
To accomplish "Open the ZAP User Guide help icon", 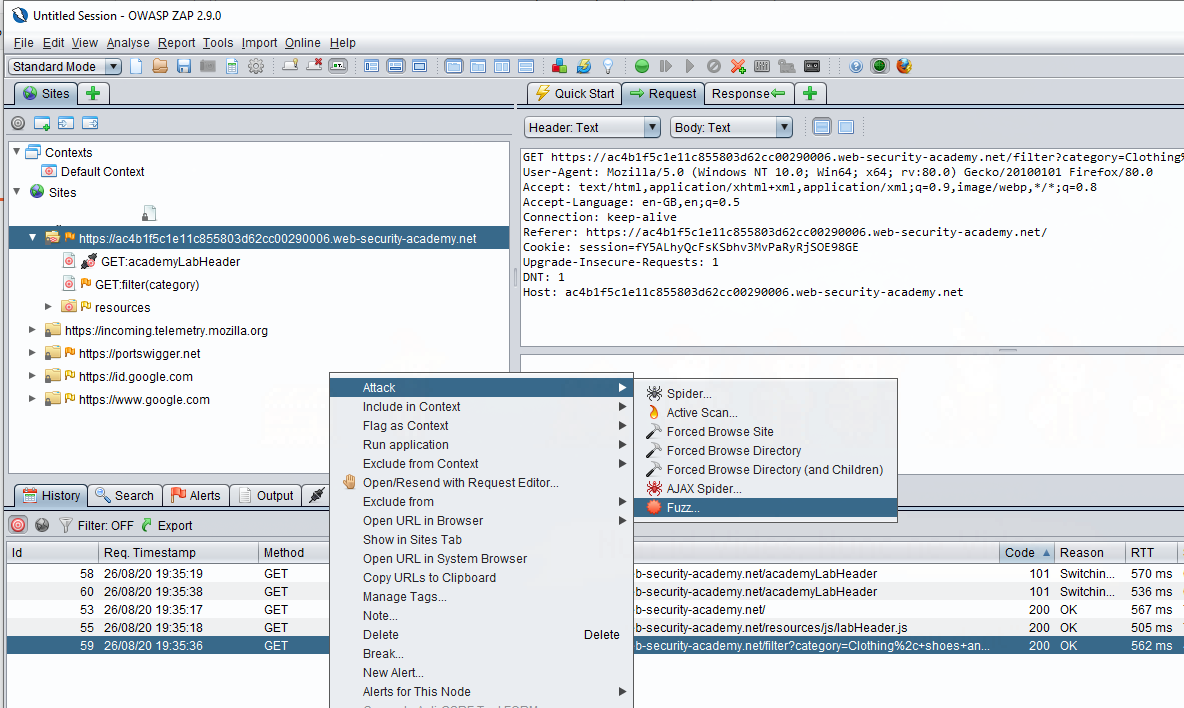I will click(x=856, y=66).
